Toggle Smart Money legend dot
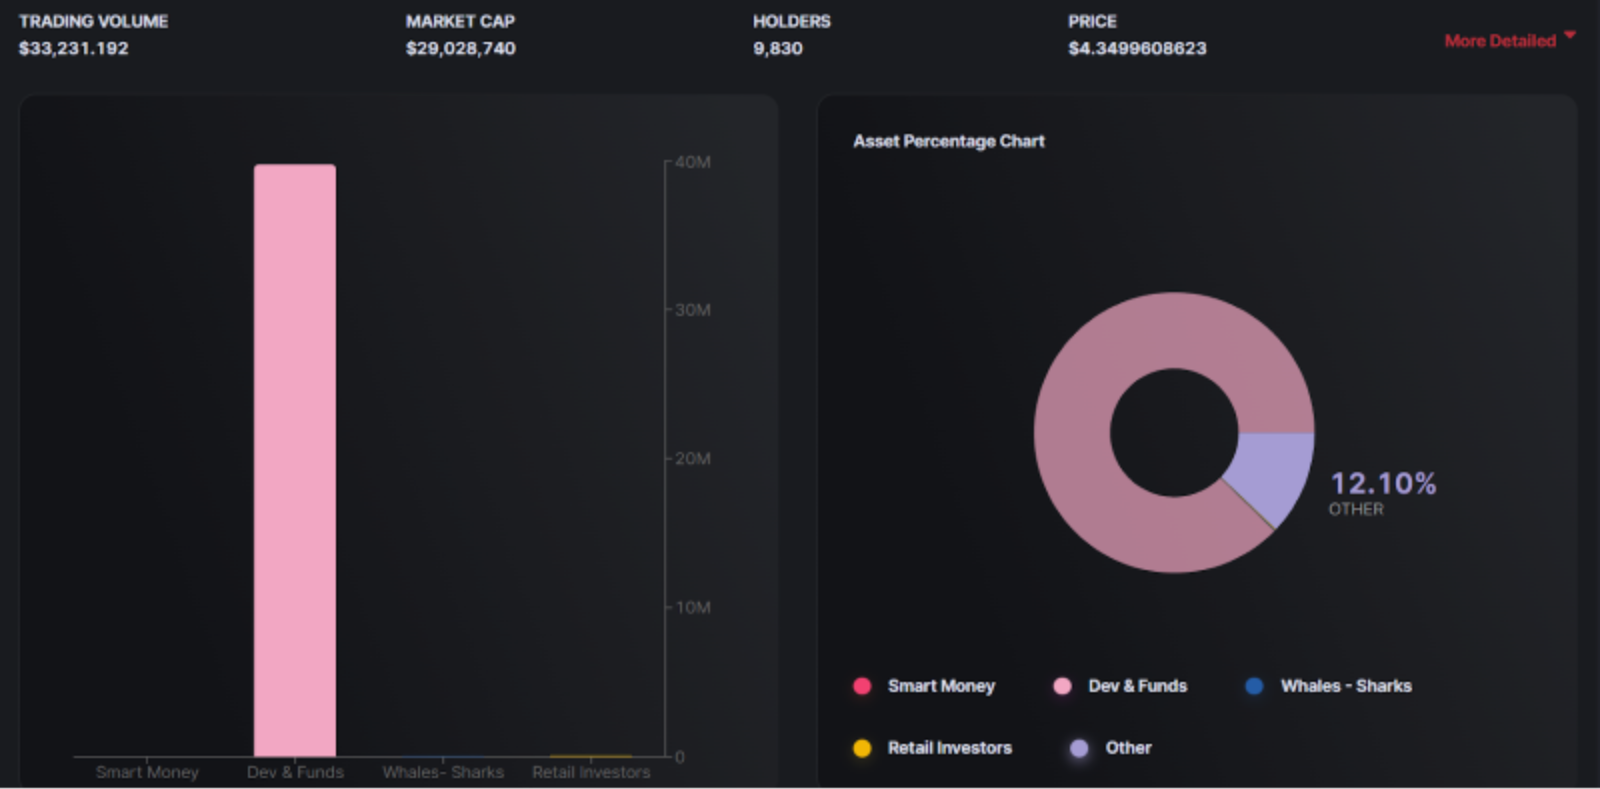Viewport: 1600px width, 789px height. coord(862,686)
